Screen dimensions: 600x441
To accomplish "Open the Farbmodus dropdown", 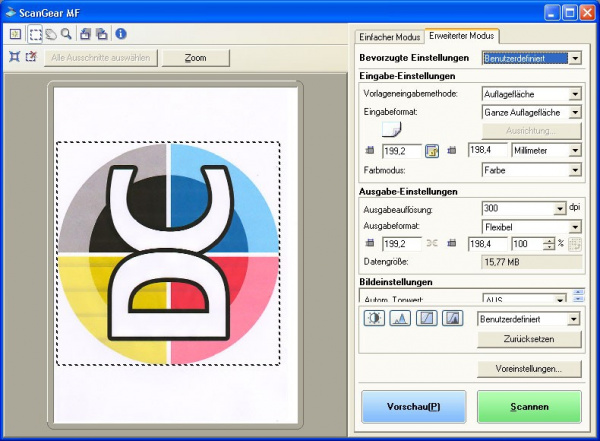I will click(x=574, y=170).
